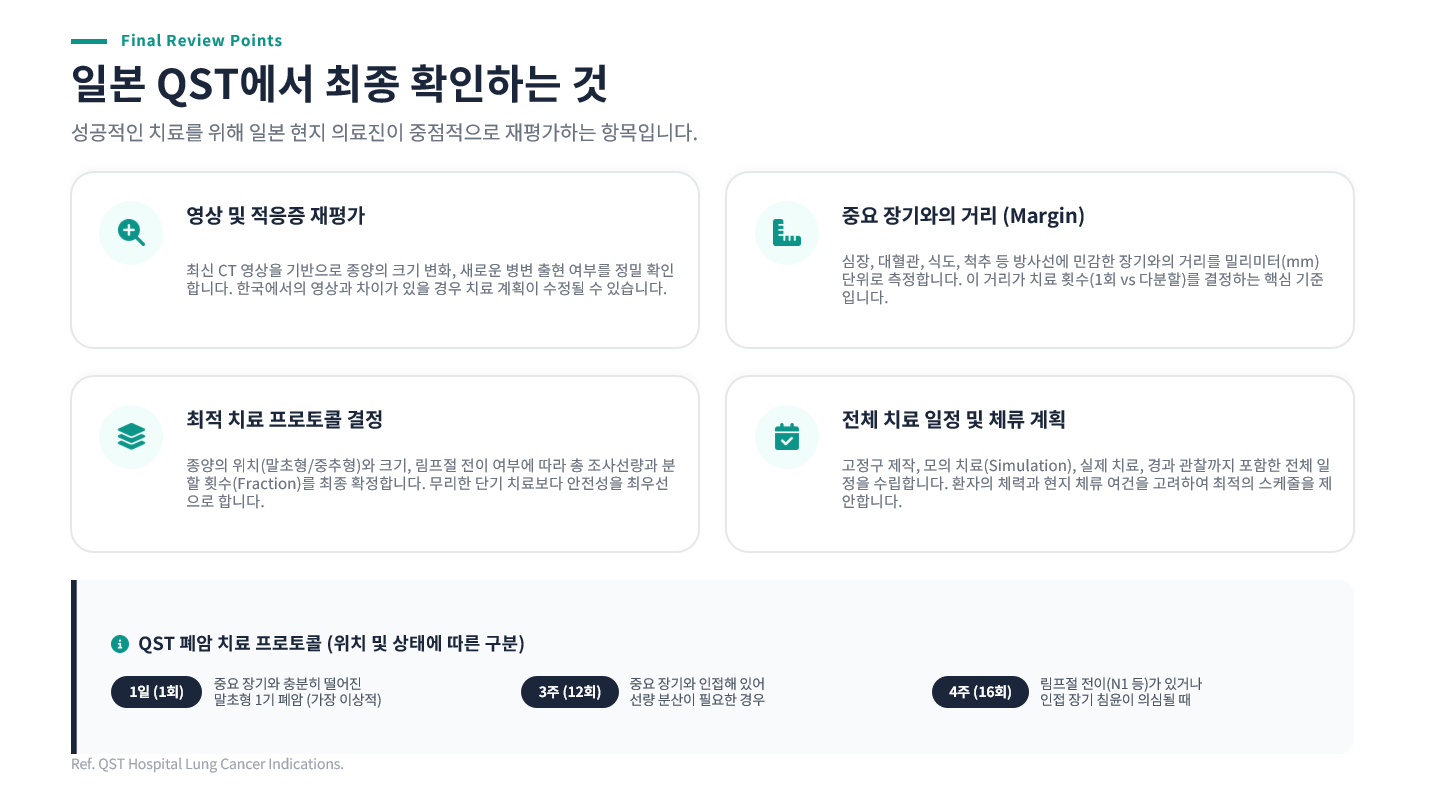The image size is (1438, 802).
Task: Click the description text about 최신 CT 영상
Action: 430,280
